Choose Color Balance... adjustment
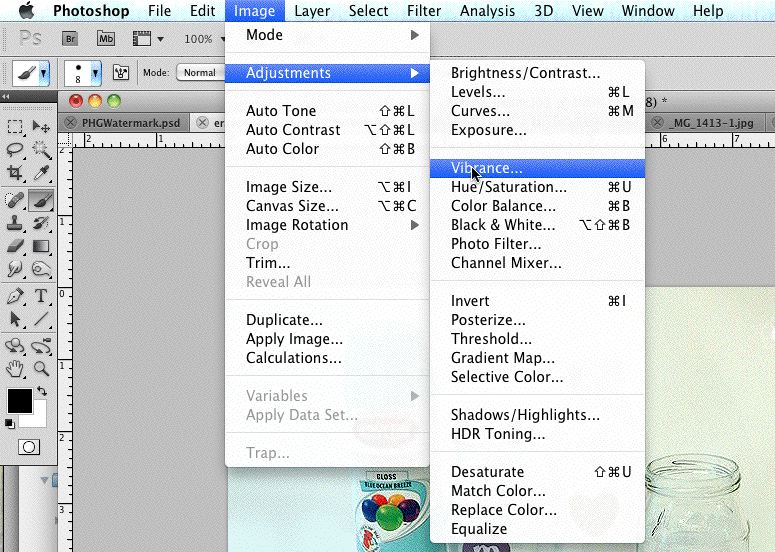Image resolution: width=775 pixels, height=552 pixels. click(537, 206)
